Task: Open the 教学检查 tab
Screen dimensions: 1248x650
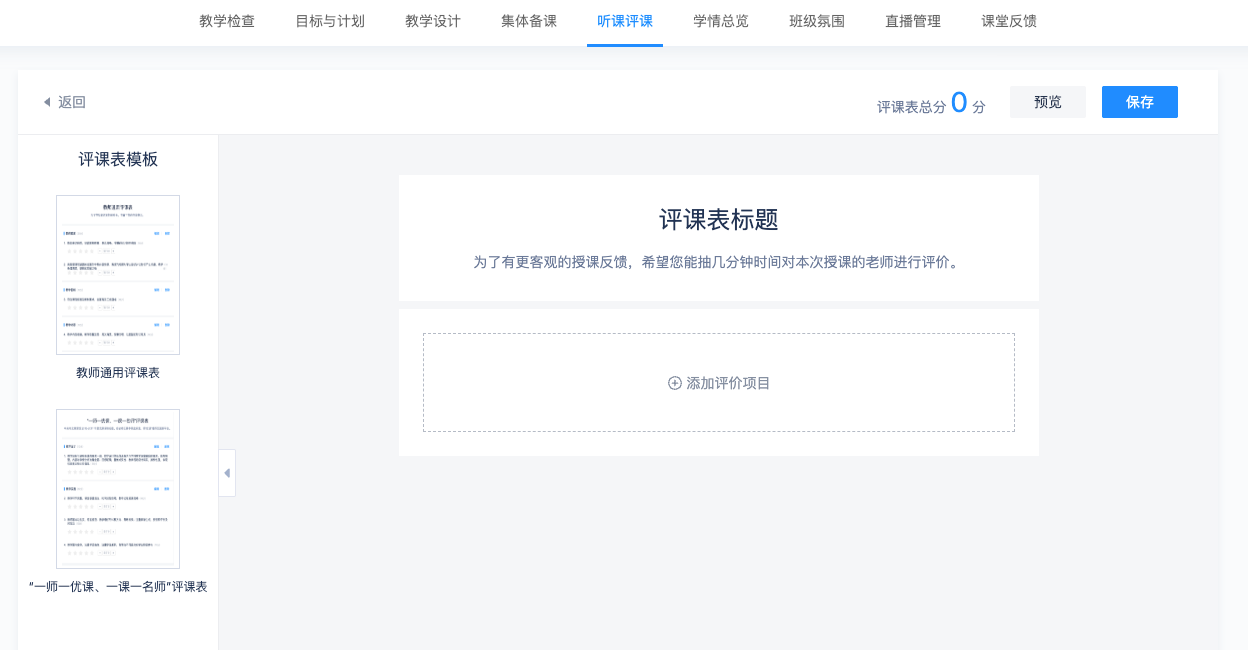Action: pyautogui.click(x=227, y=21)
